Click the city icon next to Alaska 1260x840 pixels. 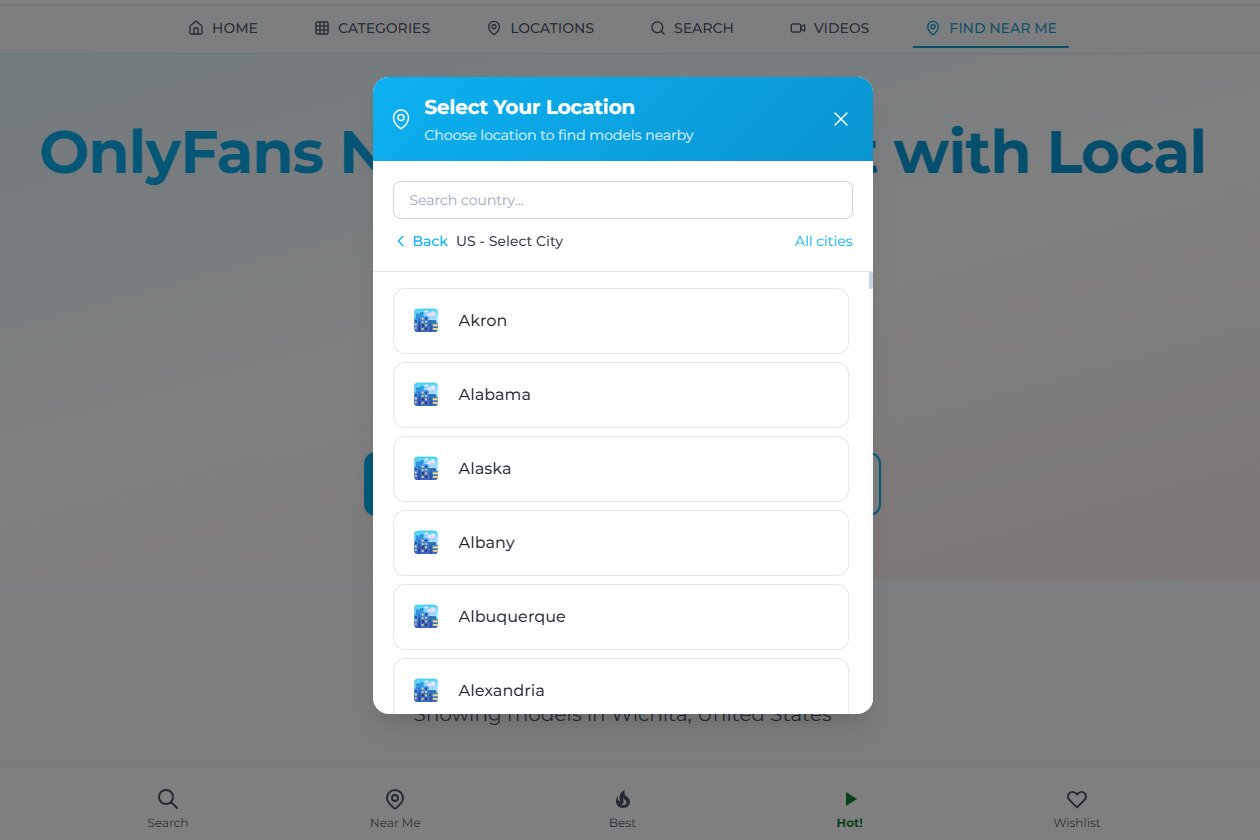click(x=426, y=469)
